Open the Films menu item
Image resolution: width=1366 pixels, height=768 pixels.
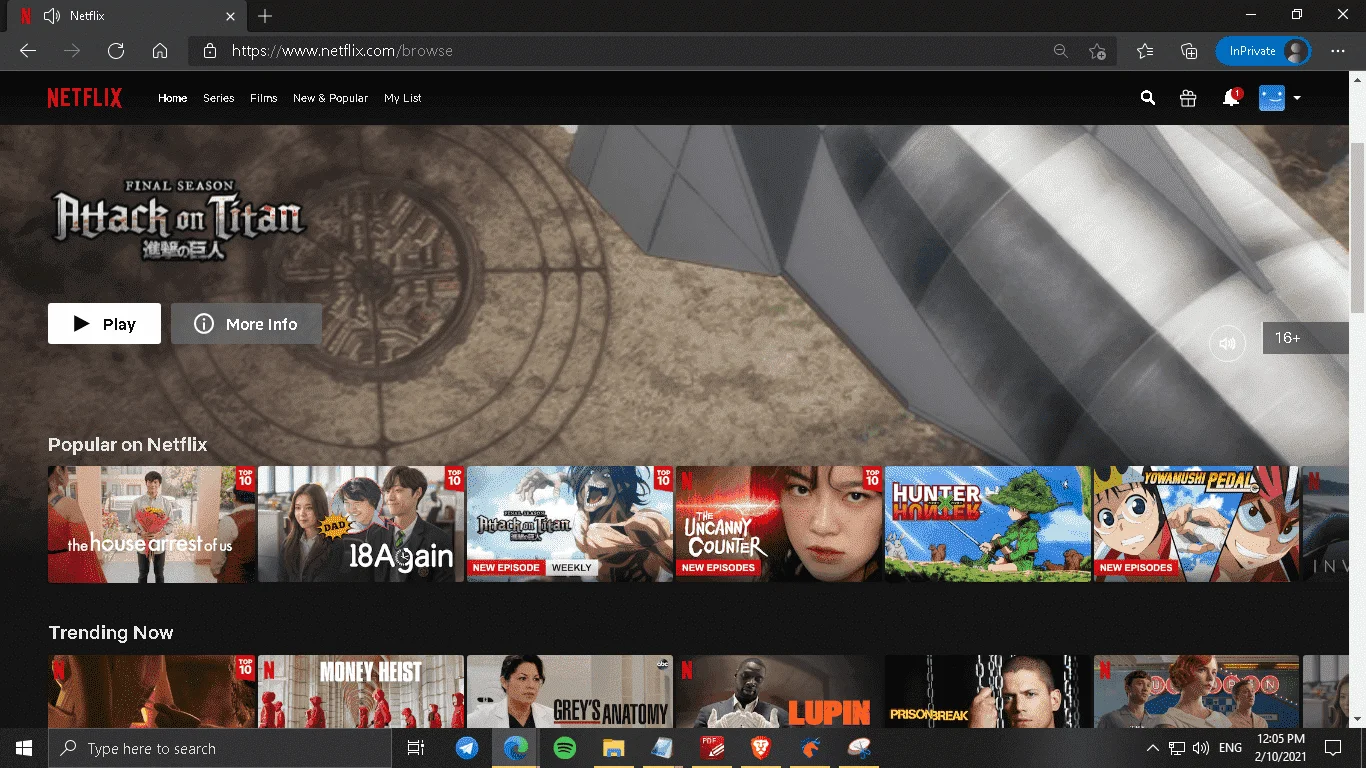click(x=264, y=98)
